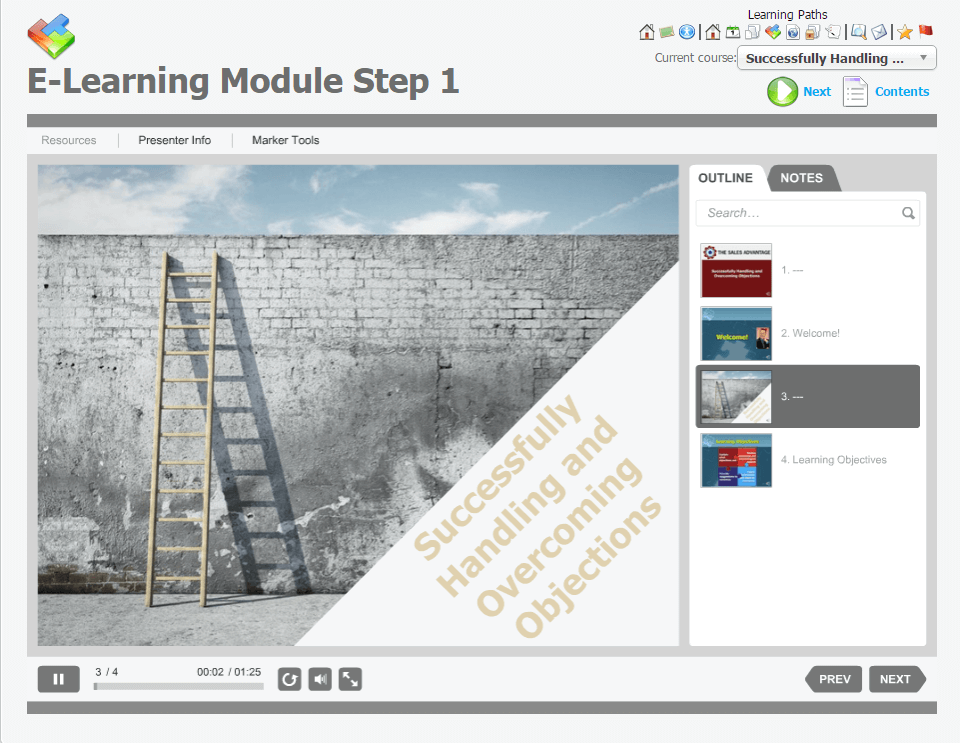The image size is (960, 743).
Task: Switch to the NOTES tab
Action: pos(801,178)
